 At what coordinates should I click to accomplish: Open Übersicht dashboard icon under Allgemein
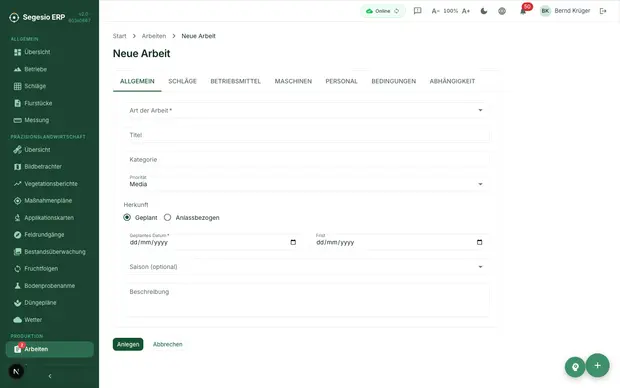tap(17, 52)
